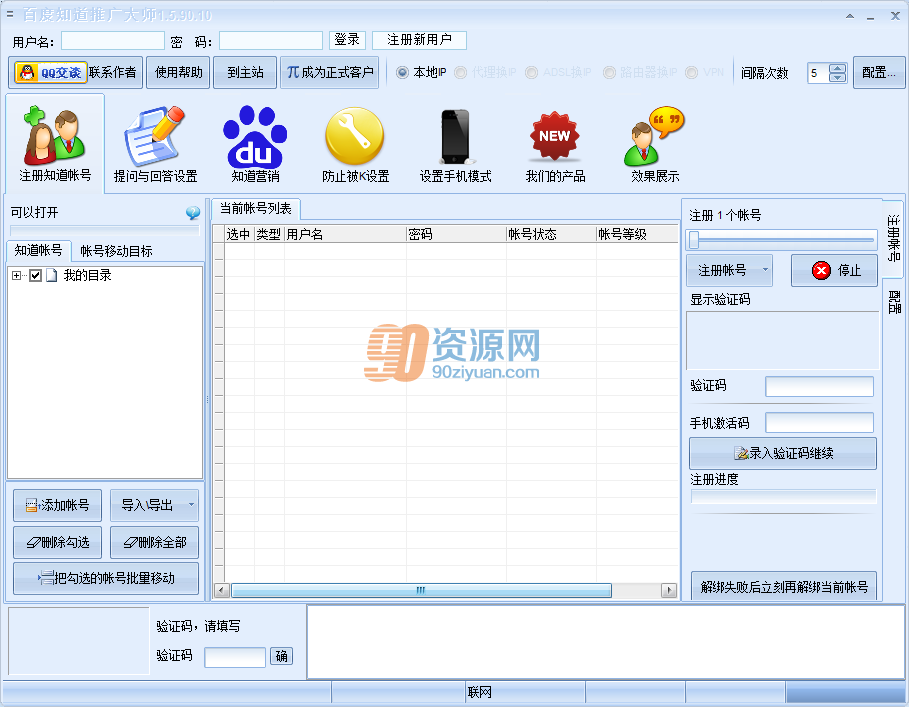Screen dimensions: 909x707
Task: Click 录入验证码继续 button
Action: (x=783, y=453)
